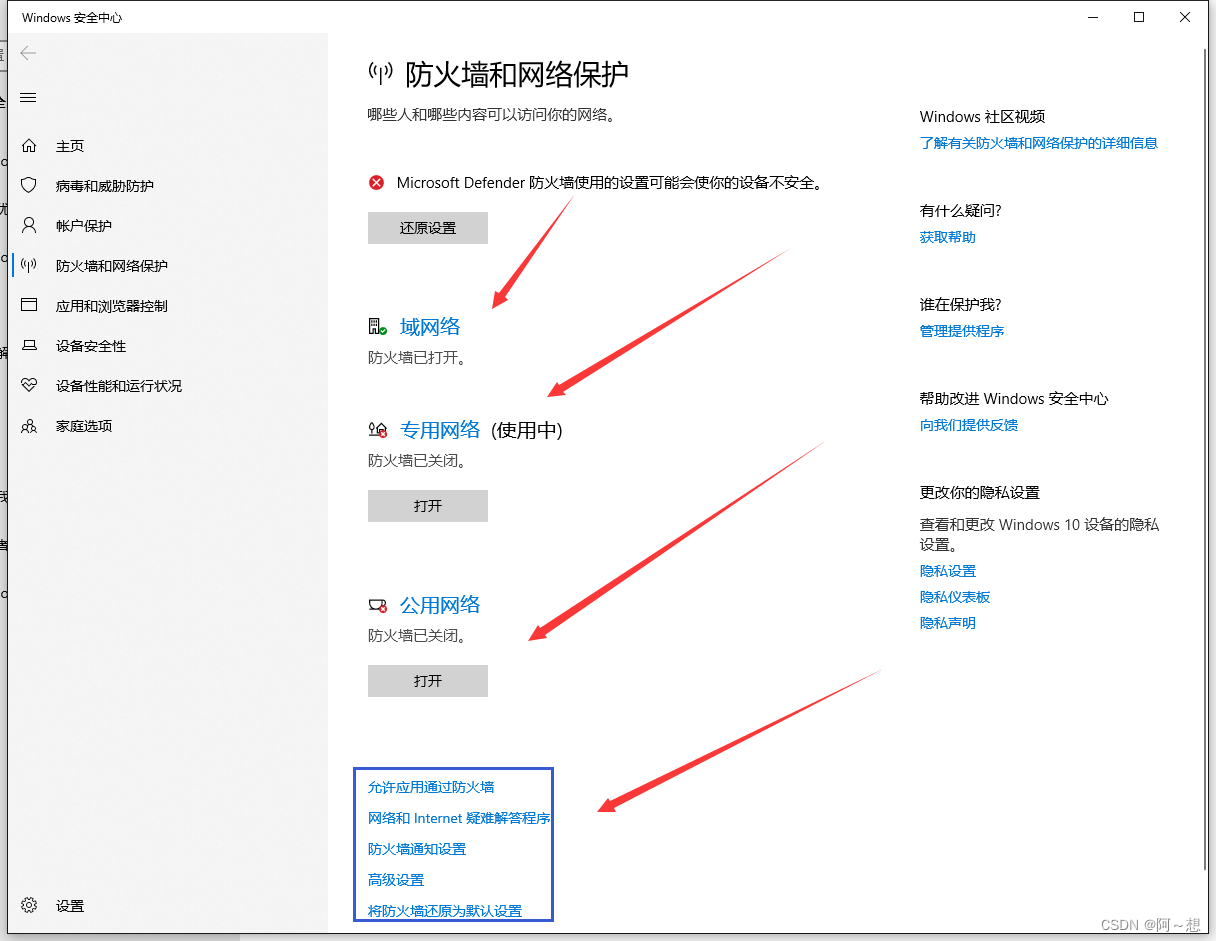
Task: Click the red error warning icon
Action: click(x=376, y=183)
